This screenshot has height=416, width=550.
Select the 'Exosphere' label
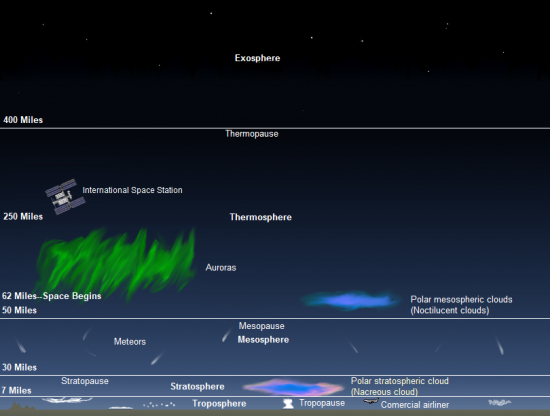coord(257,58)
